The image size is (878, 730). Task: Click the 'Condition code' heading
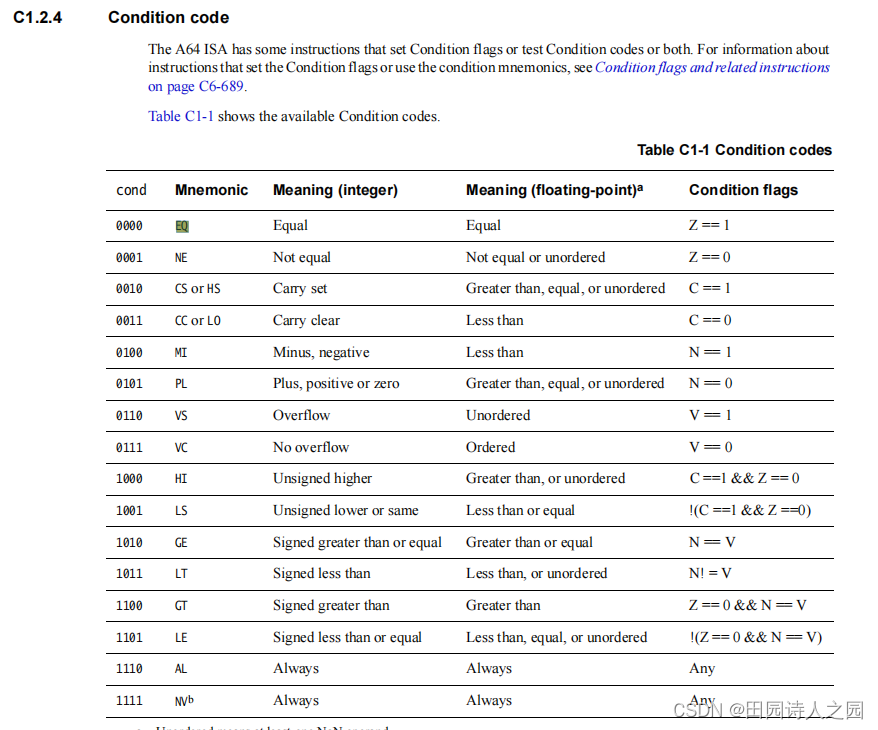[x=169, y=17]
